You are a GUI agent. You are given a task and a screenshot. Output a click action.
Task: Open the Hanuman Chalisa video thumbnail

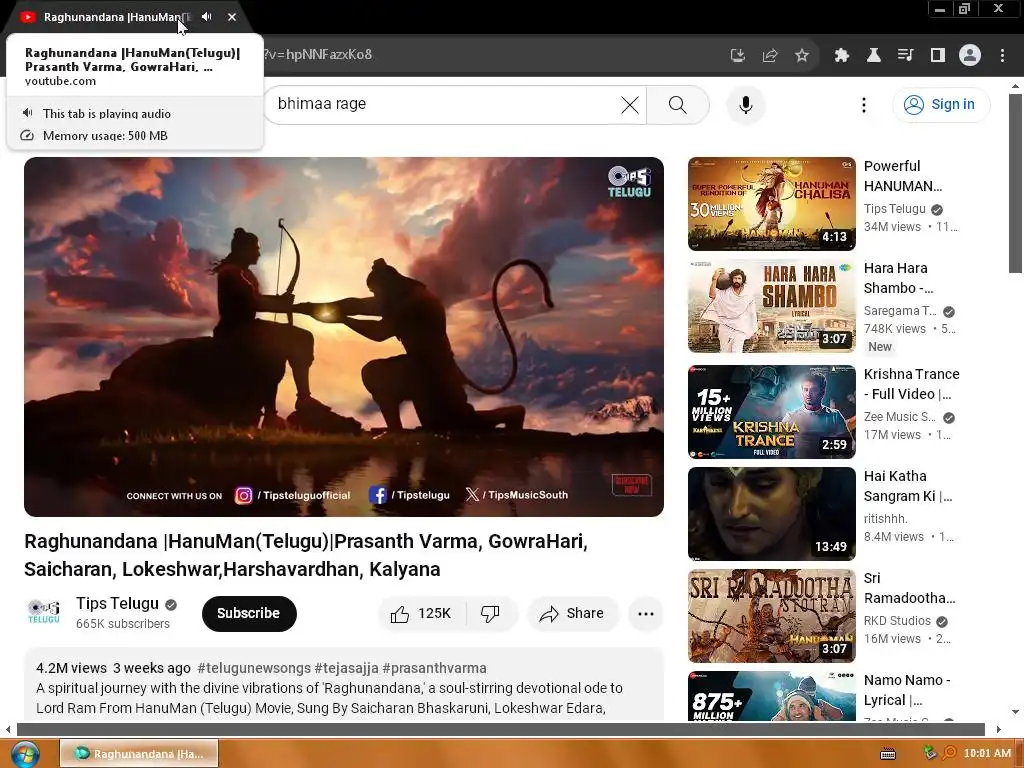tap(771, 204)
